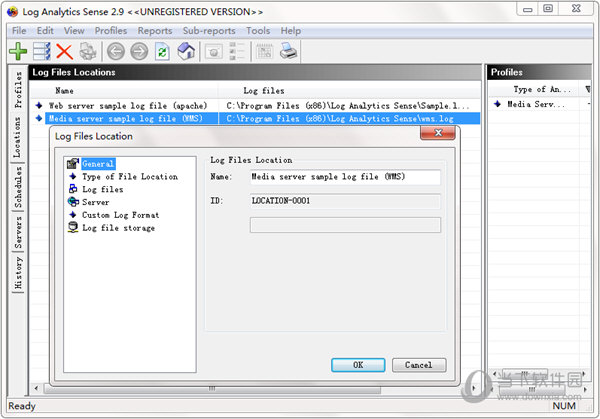Viewport: 600px width, 419px height.
Task: Open the Help menu
Action: point(290,31)
